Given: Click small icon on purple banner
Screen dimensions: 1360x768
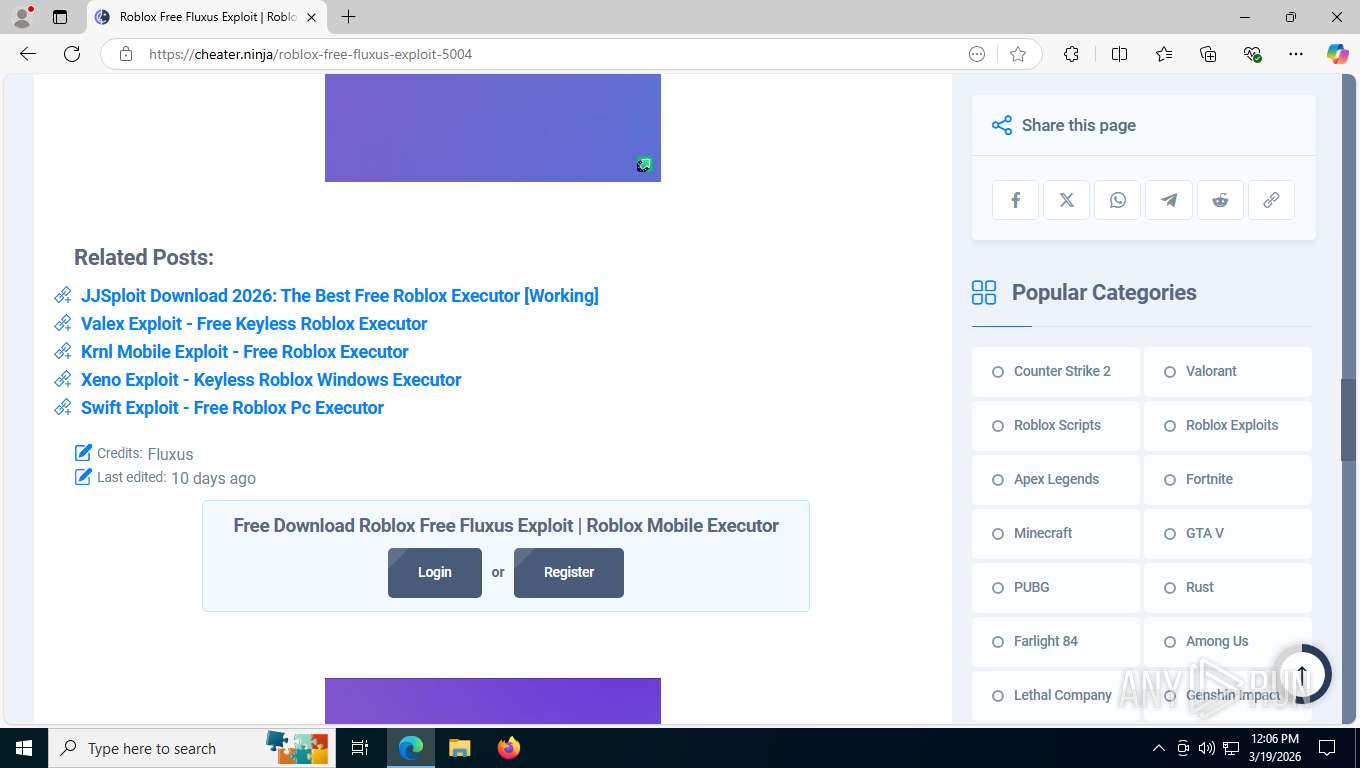Looking at the screenshot, I should point(644,165).
